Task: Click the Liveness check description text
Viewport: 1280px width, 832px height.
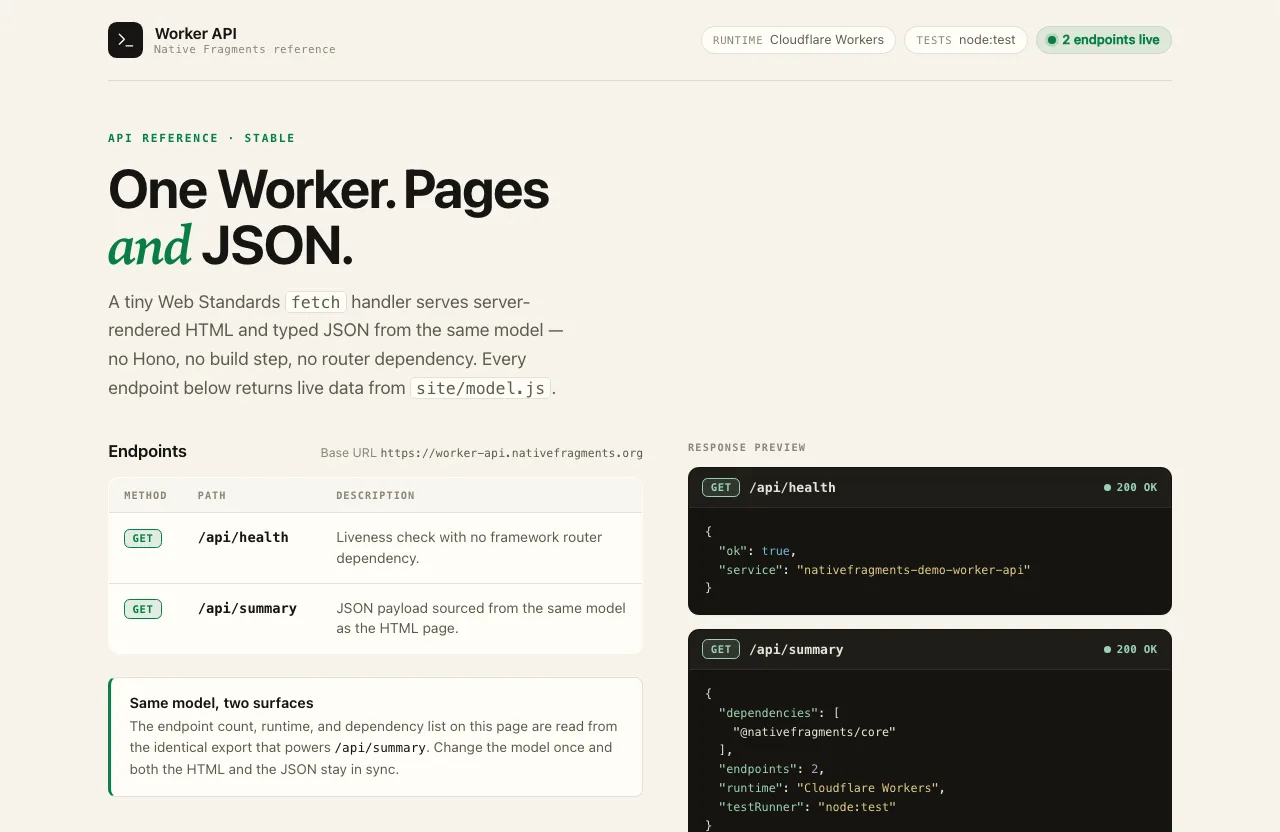Action: [469, 548]
